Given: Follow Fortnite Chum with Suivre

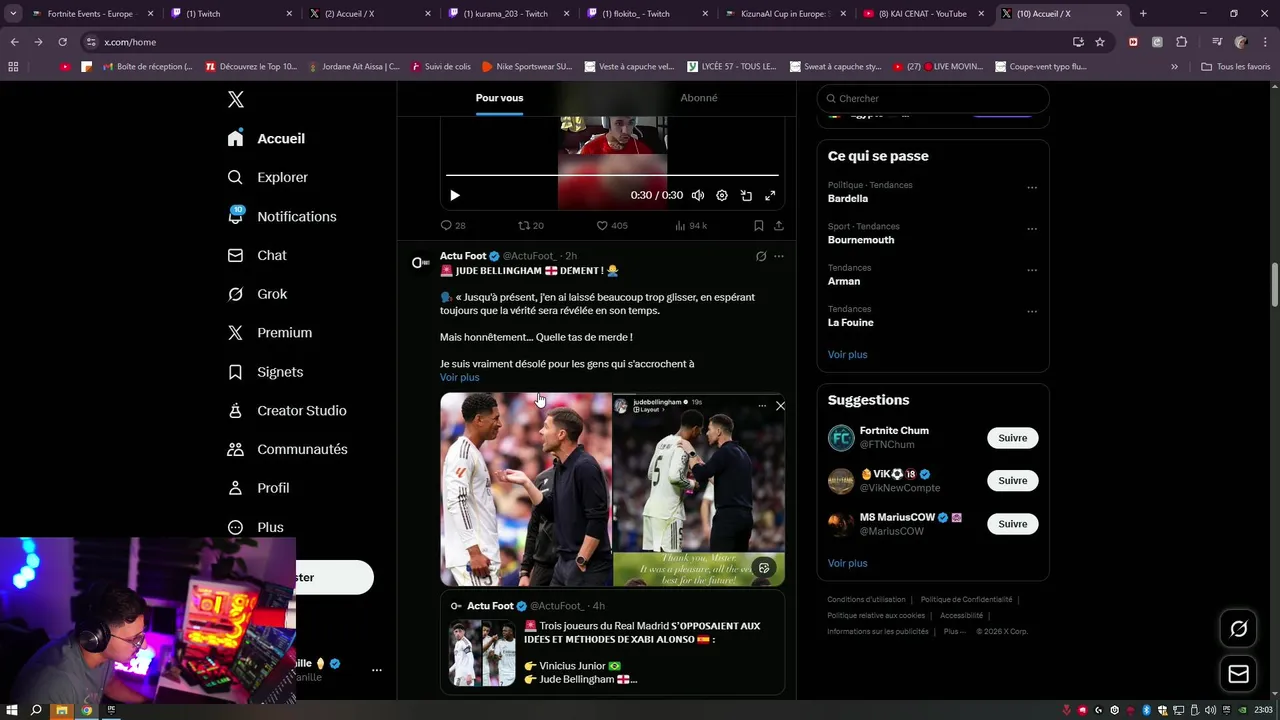Looking at the screenshot, I should (1012, 438).
